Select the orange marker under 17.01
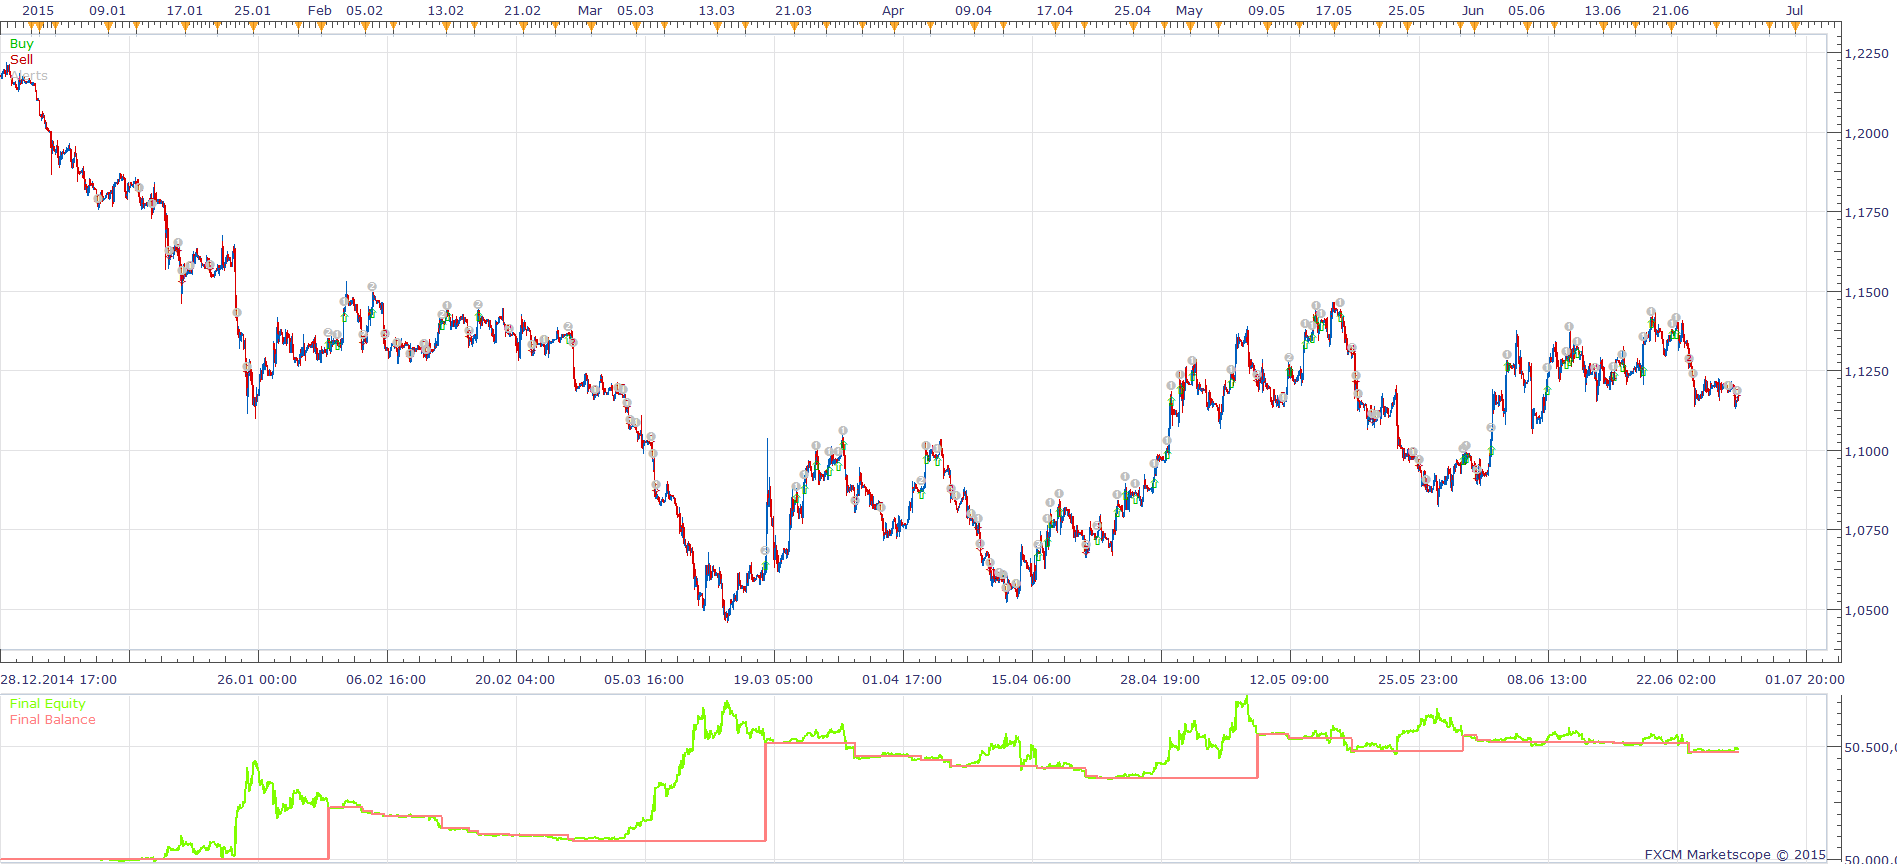This screenshot has width=1899, height=864. click(185, 28)
